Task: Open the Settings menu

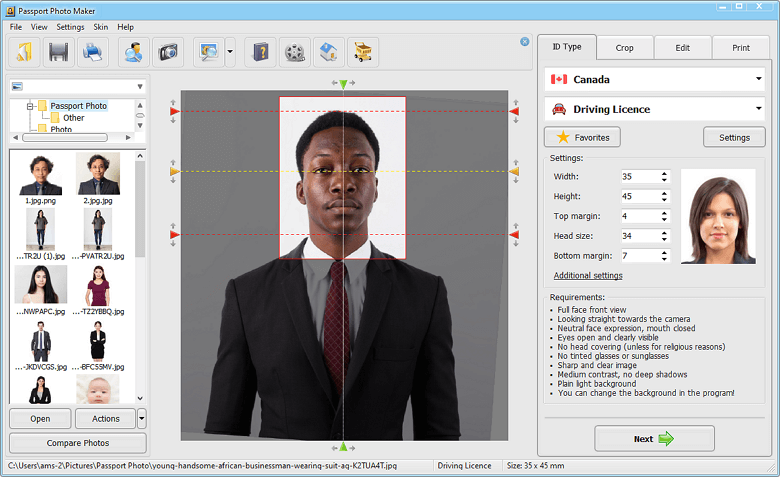Action: (70, 27)
